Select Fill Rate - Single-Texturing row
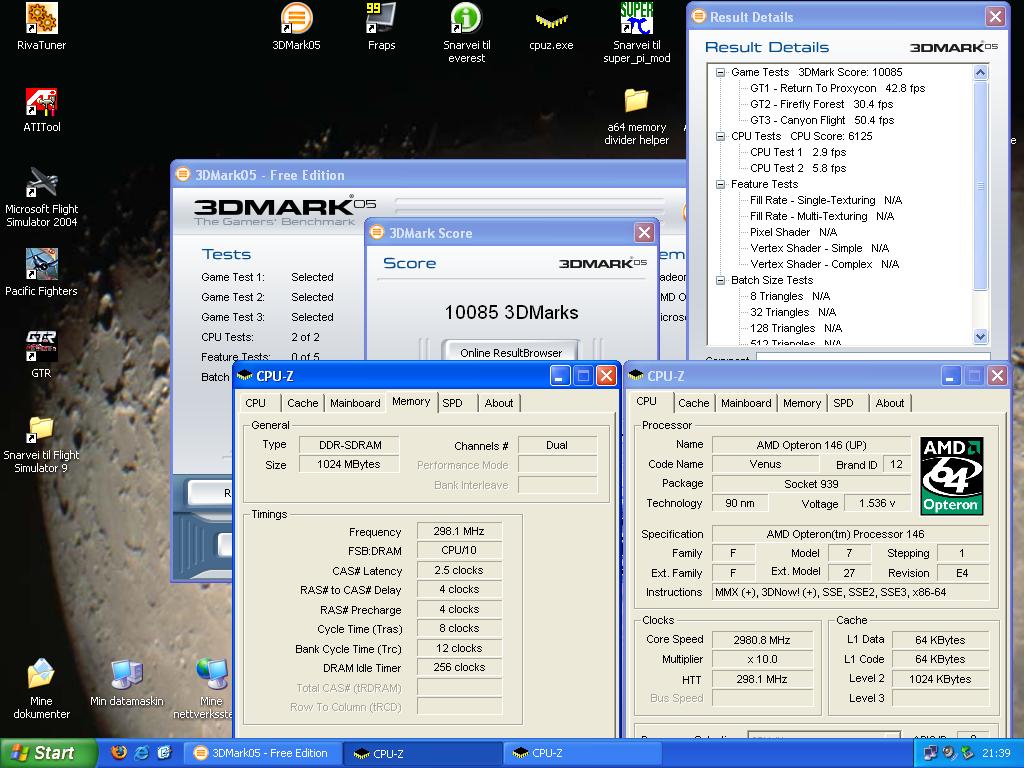The image size is (1024, 768). (x=825, y=200)
